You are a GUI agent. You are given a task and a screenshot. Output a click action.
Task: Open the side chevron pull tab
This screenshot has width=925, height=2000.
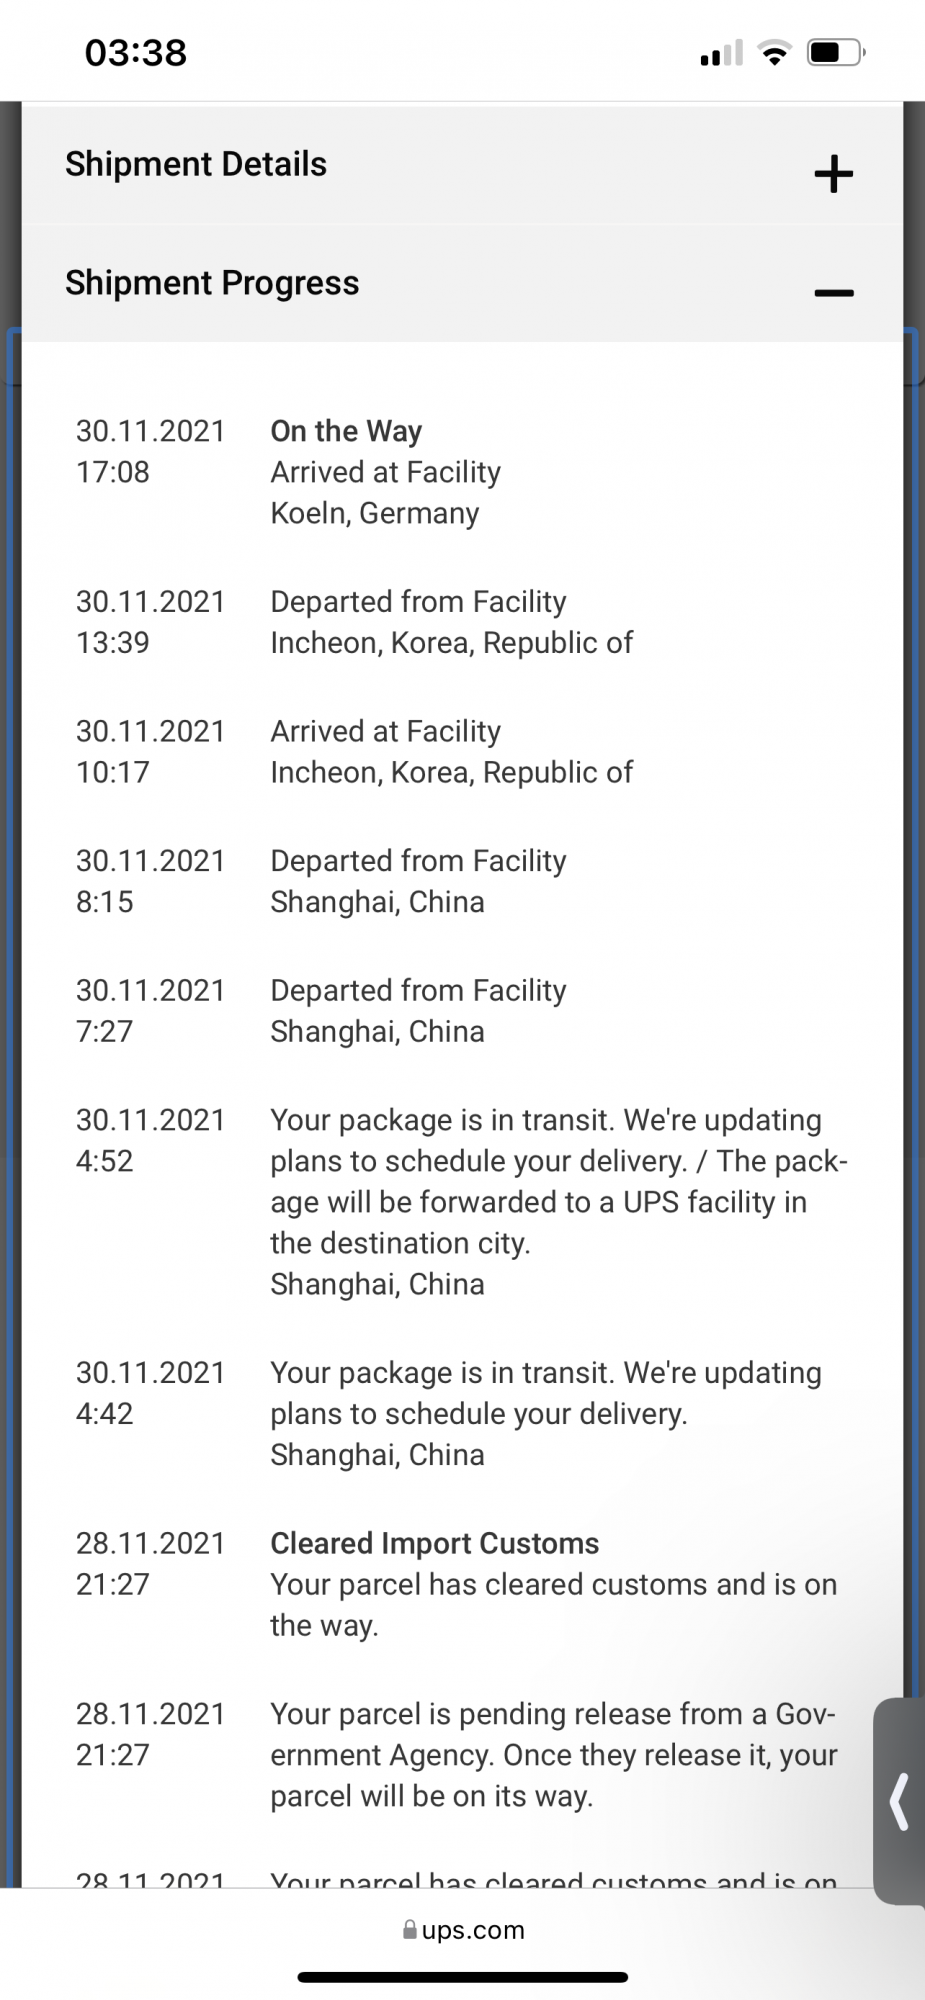point(899,1800)
